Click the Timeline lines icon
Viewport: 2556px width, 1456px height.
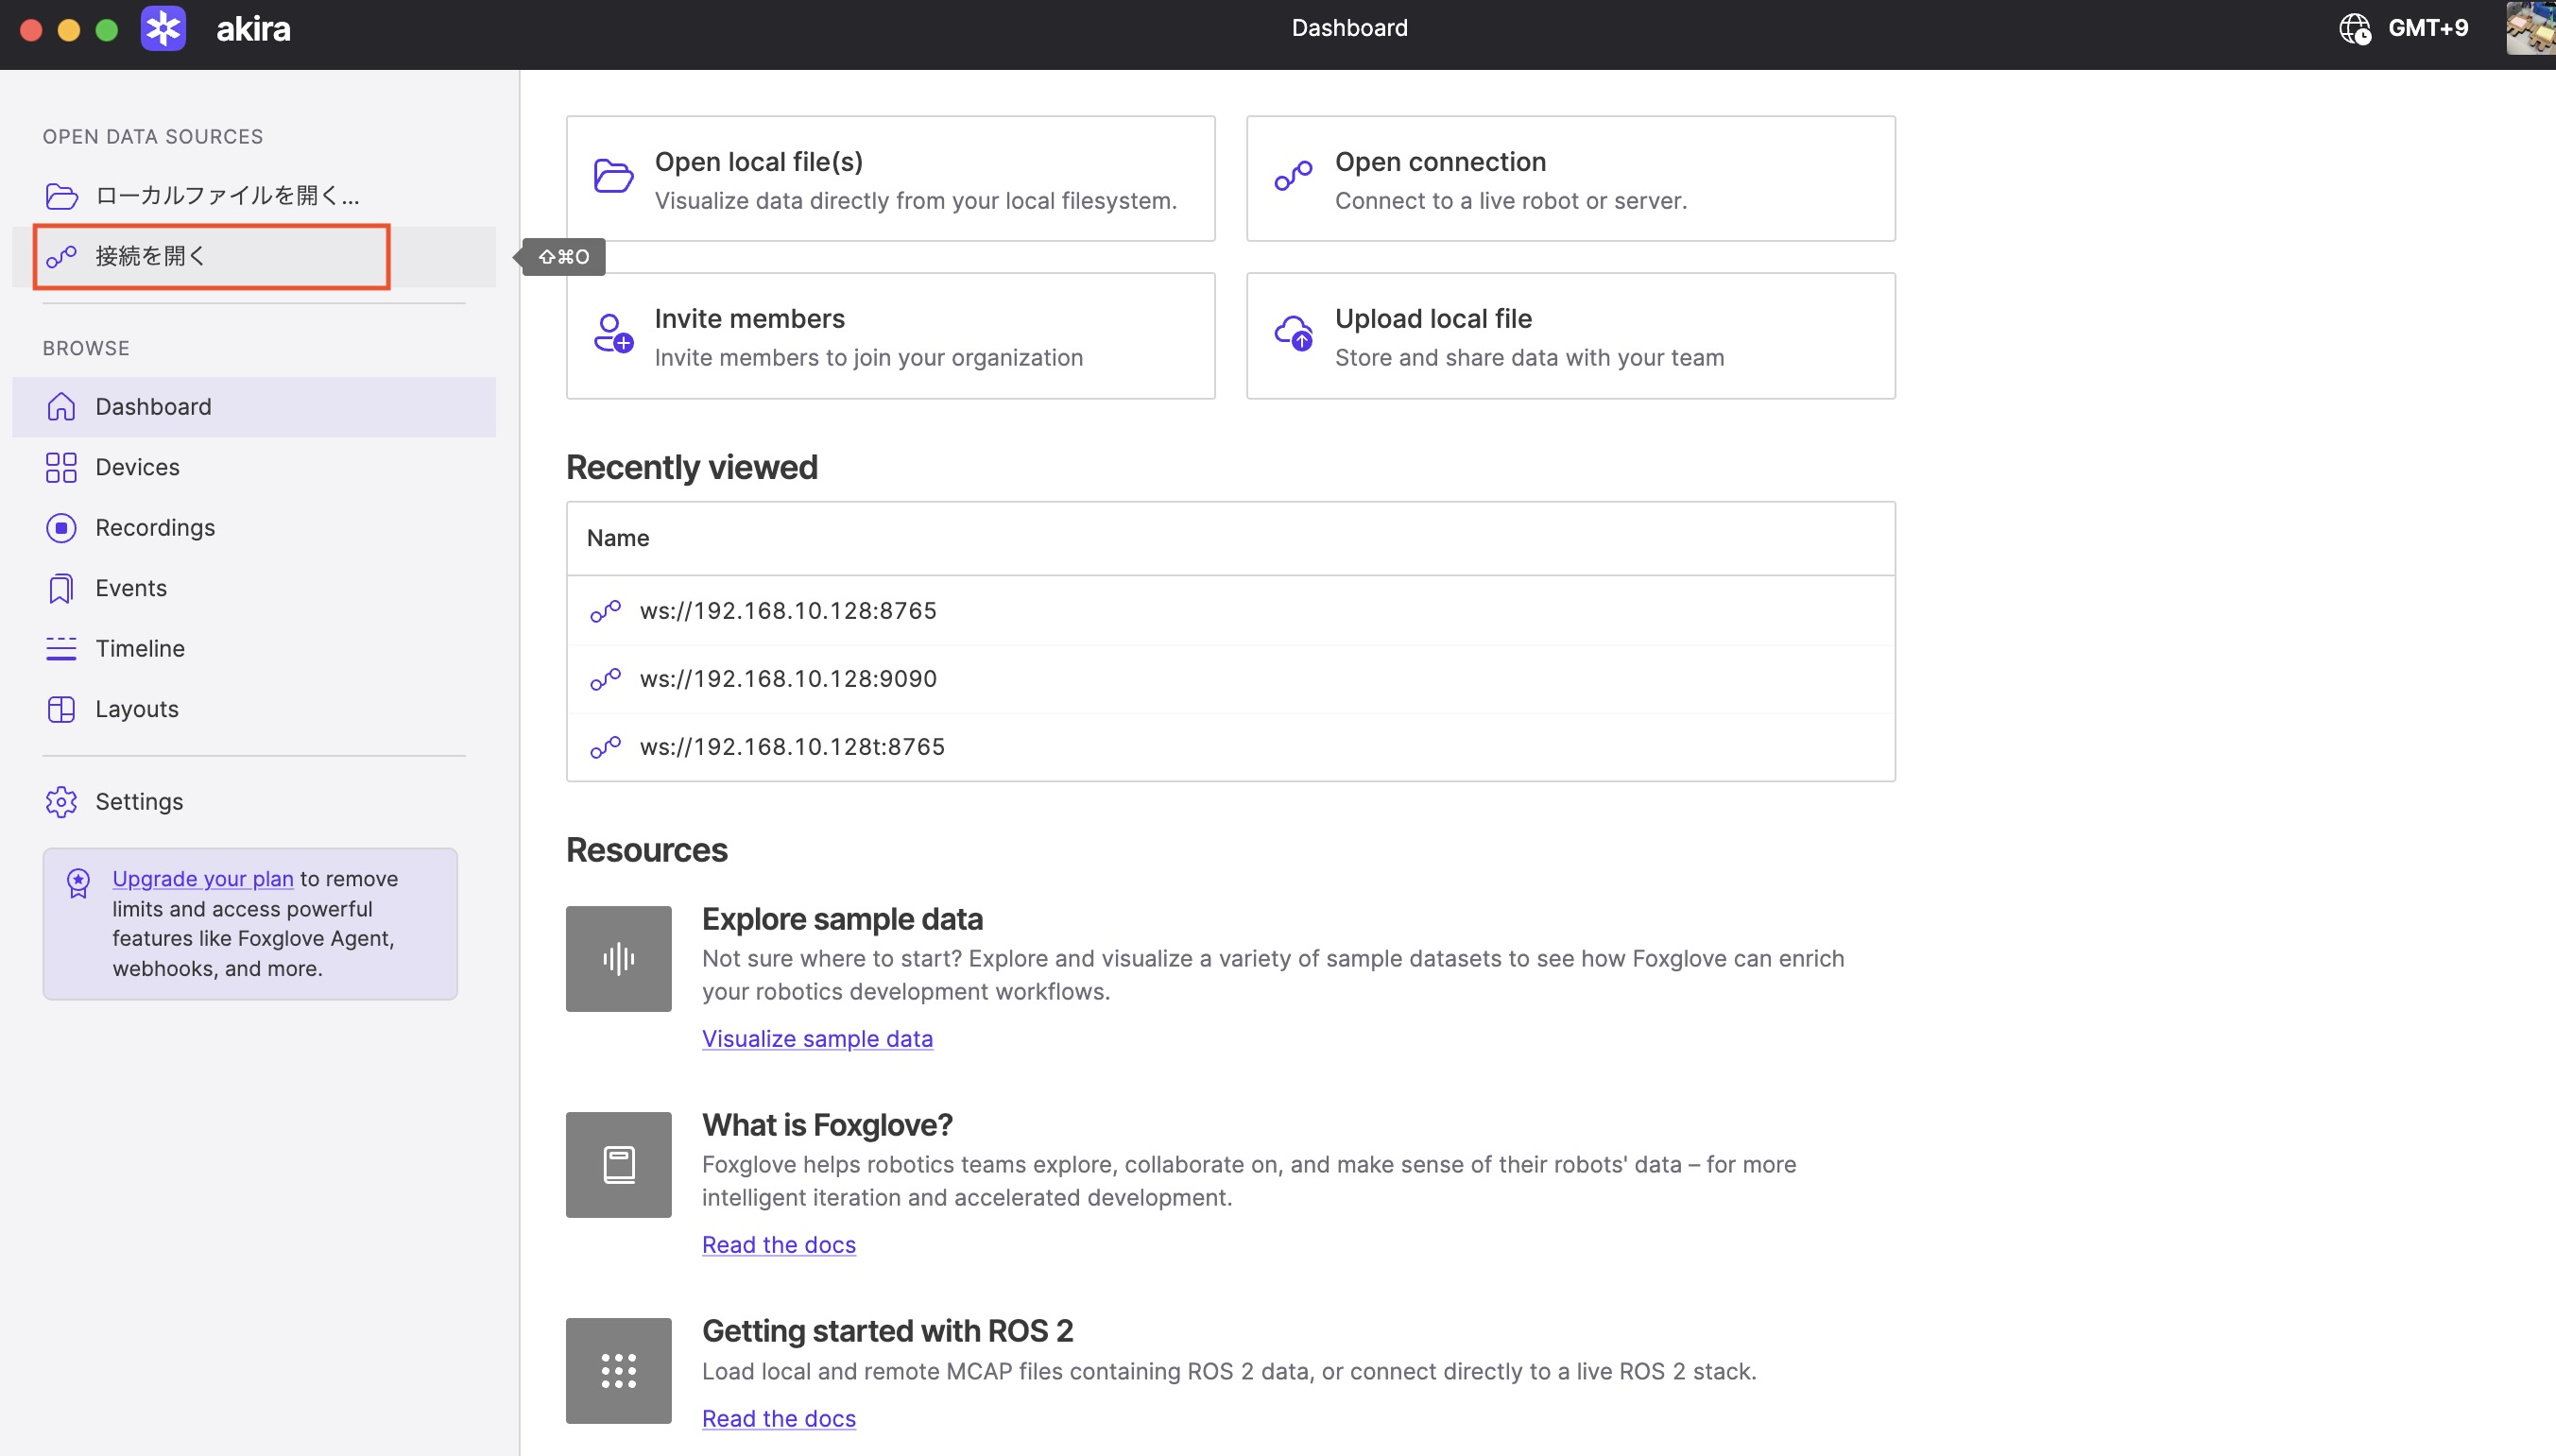[x=62, y=649]
